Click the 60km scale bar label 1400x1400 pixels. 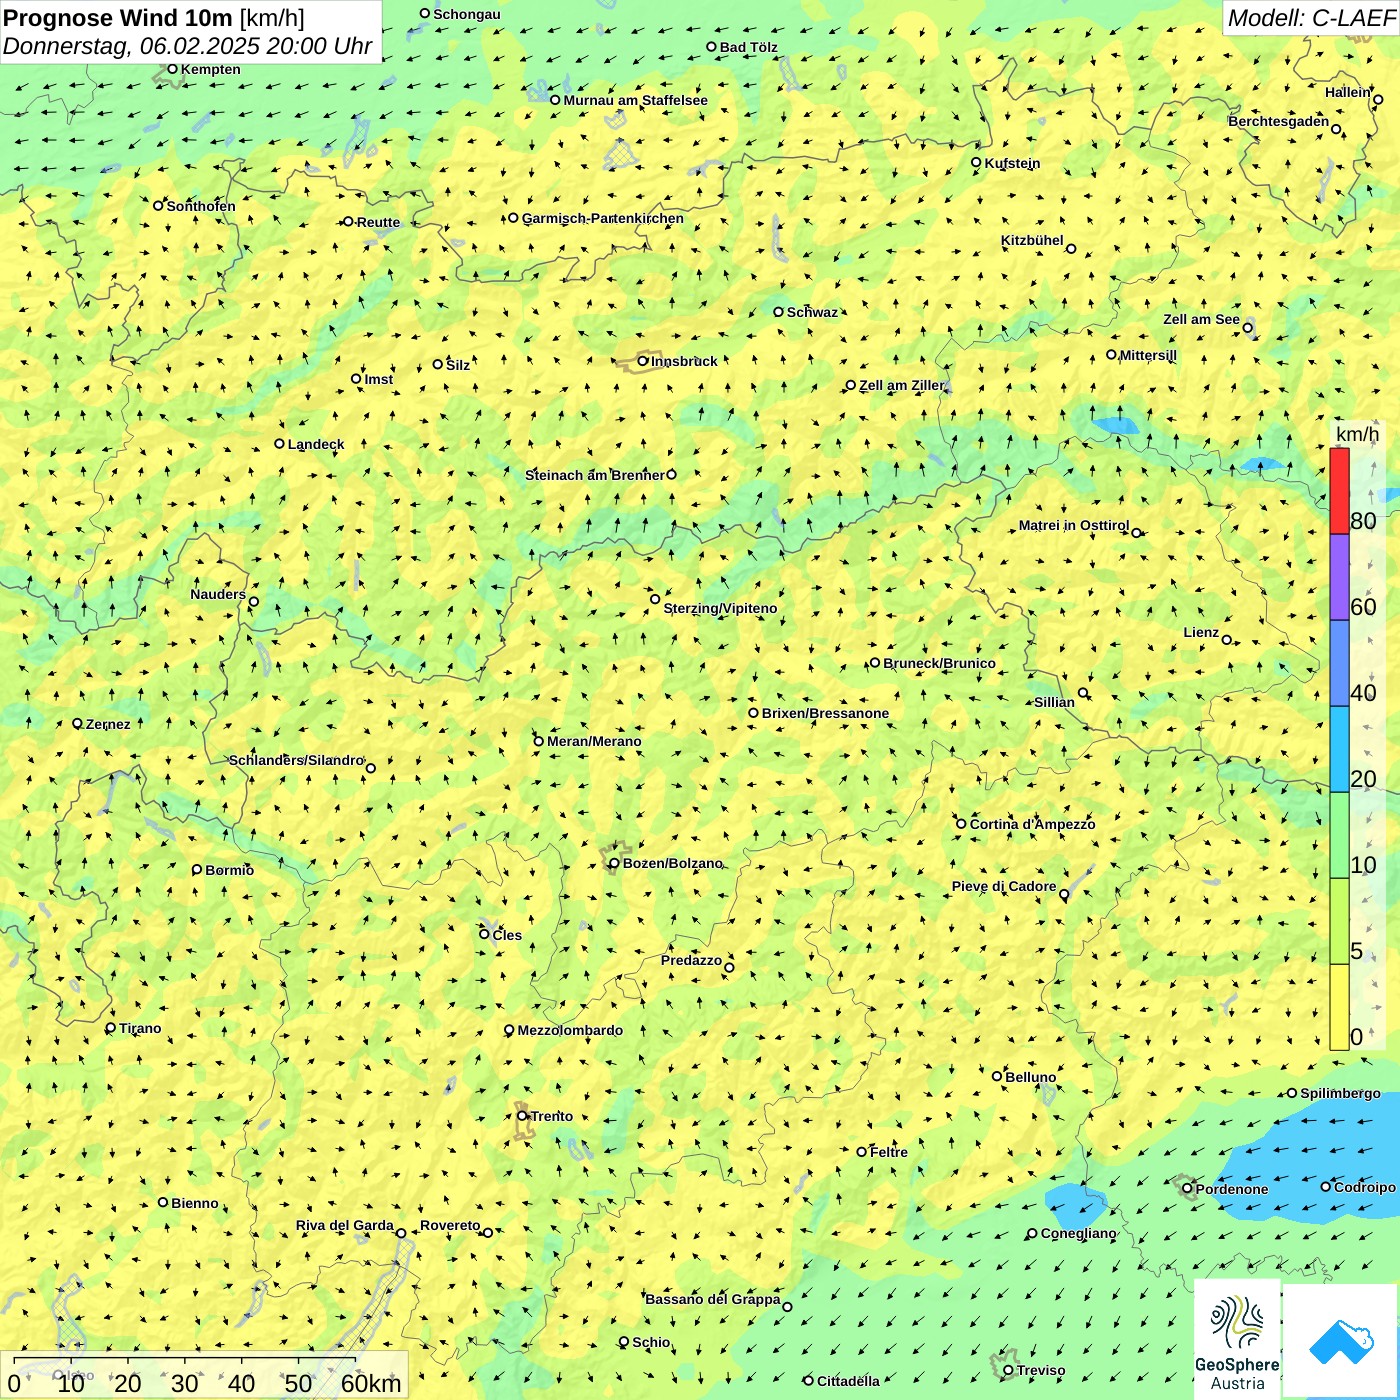coord(371,1384)
